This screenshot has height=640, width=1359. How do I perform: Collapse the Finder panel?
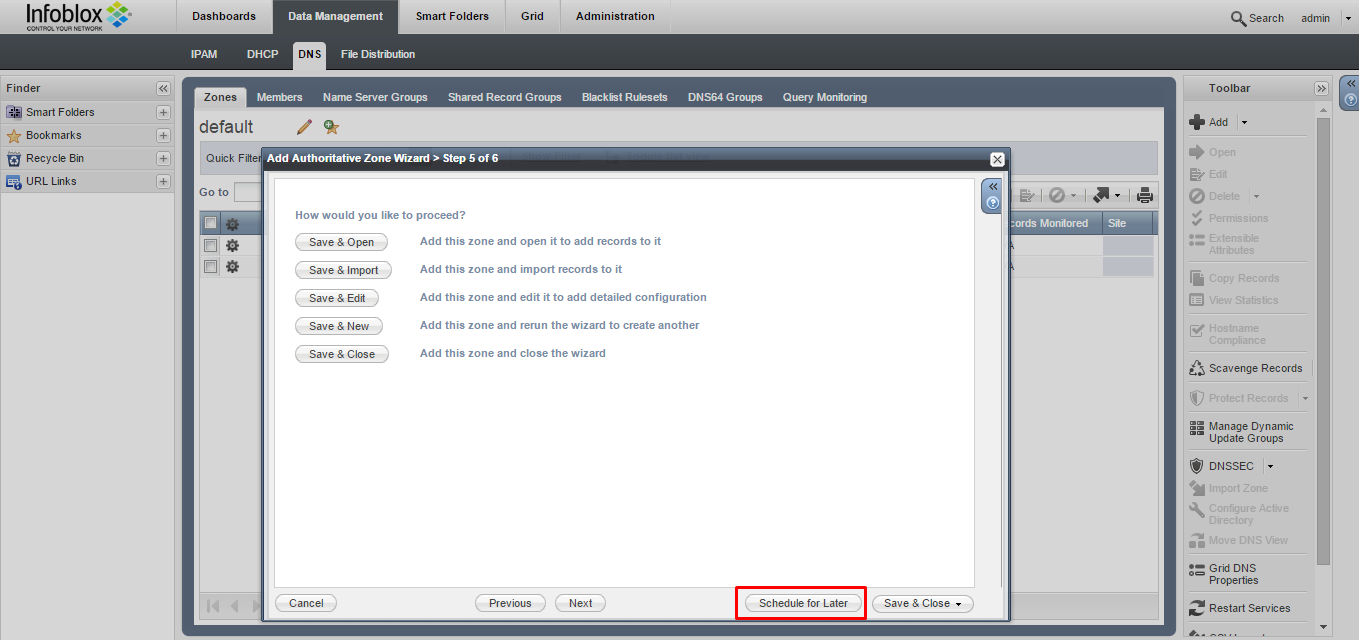163,88
